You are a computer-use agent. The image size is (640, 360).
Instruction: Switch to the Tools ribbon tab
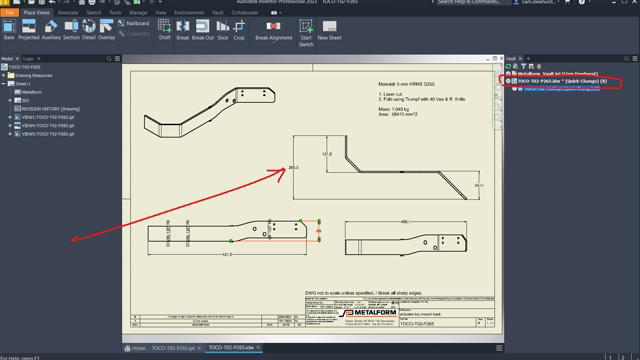click(x=115, y=13)
